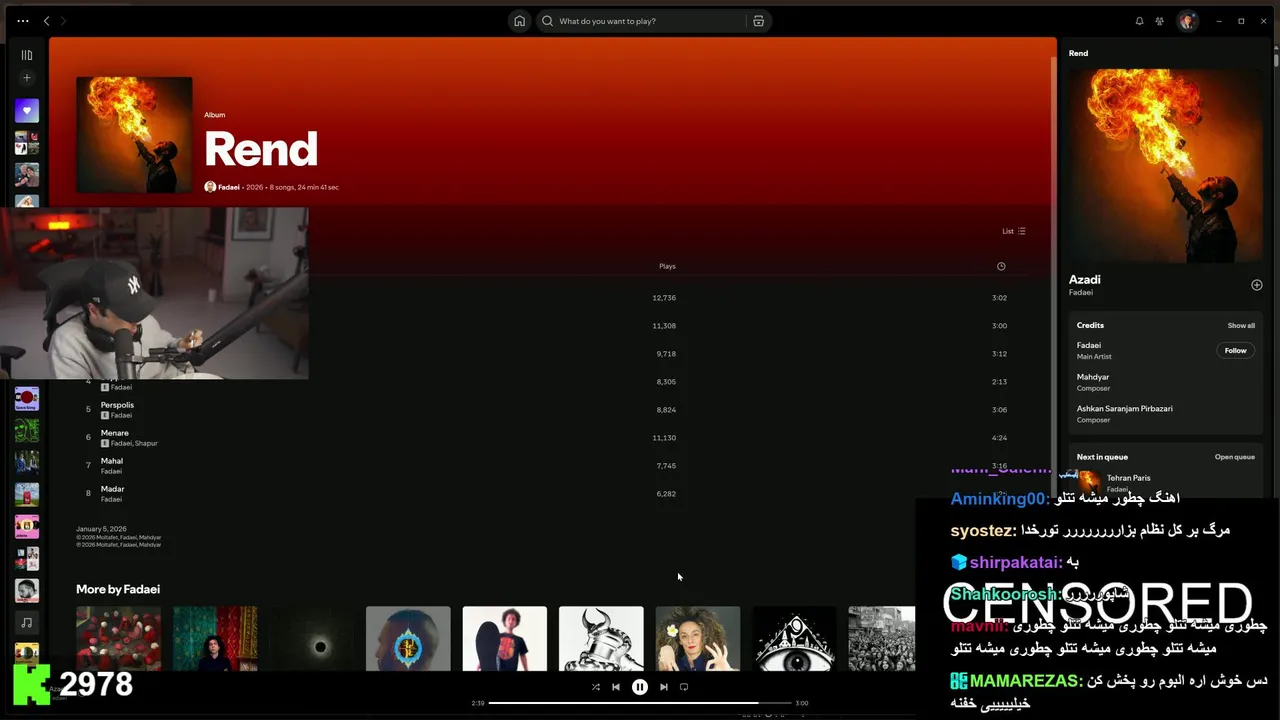Click the Rend album cover image
This screenshot has height=720, width=1280.
point(134,135)
